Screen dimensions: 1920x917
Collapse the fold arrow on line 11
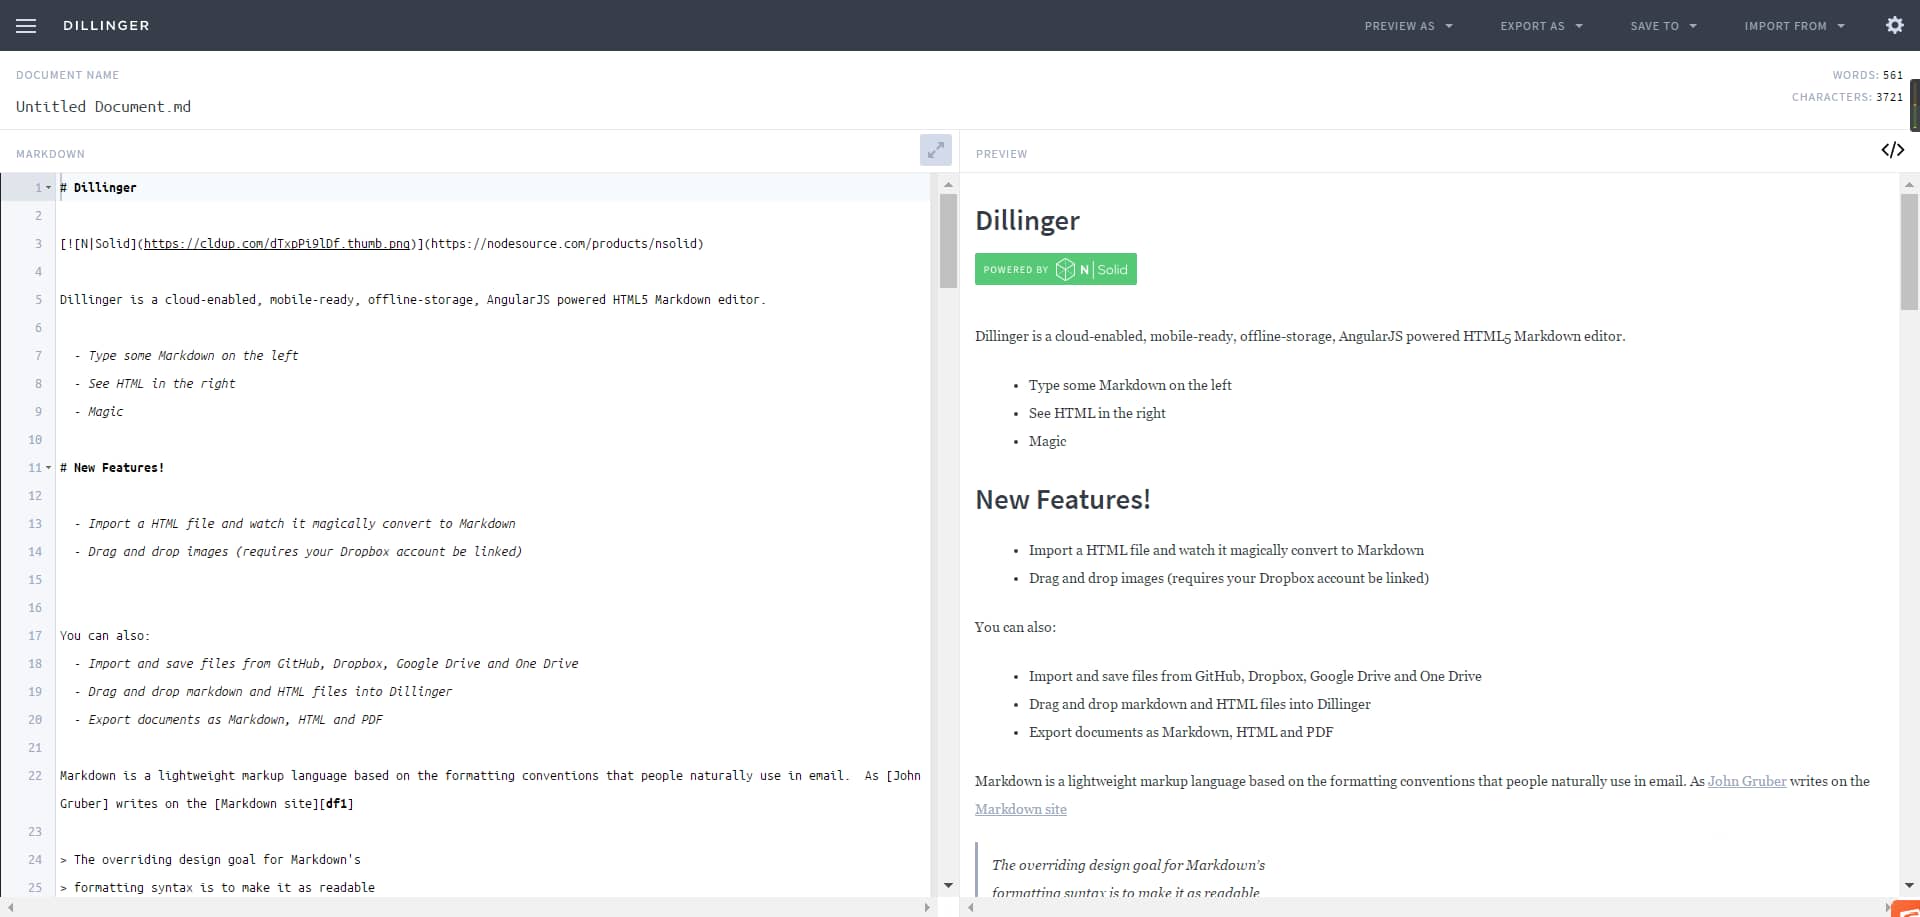pos(48,468)
